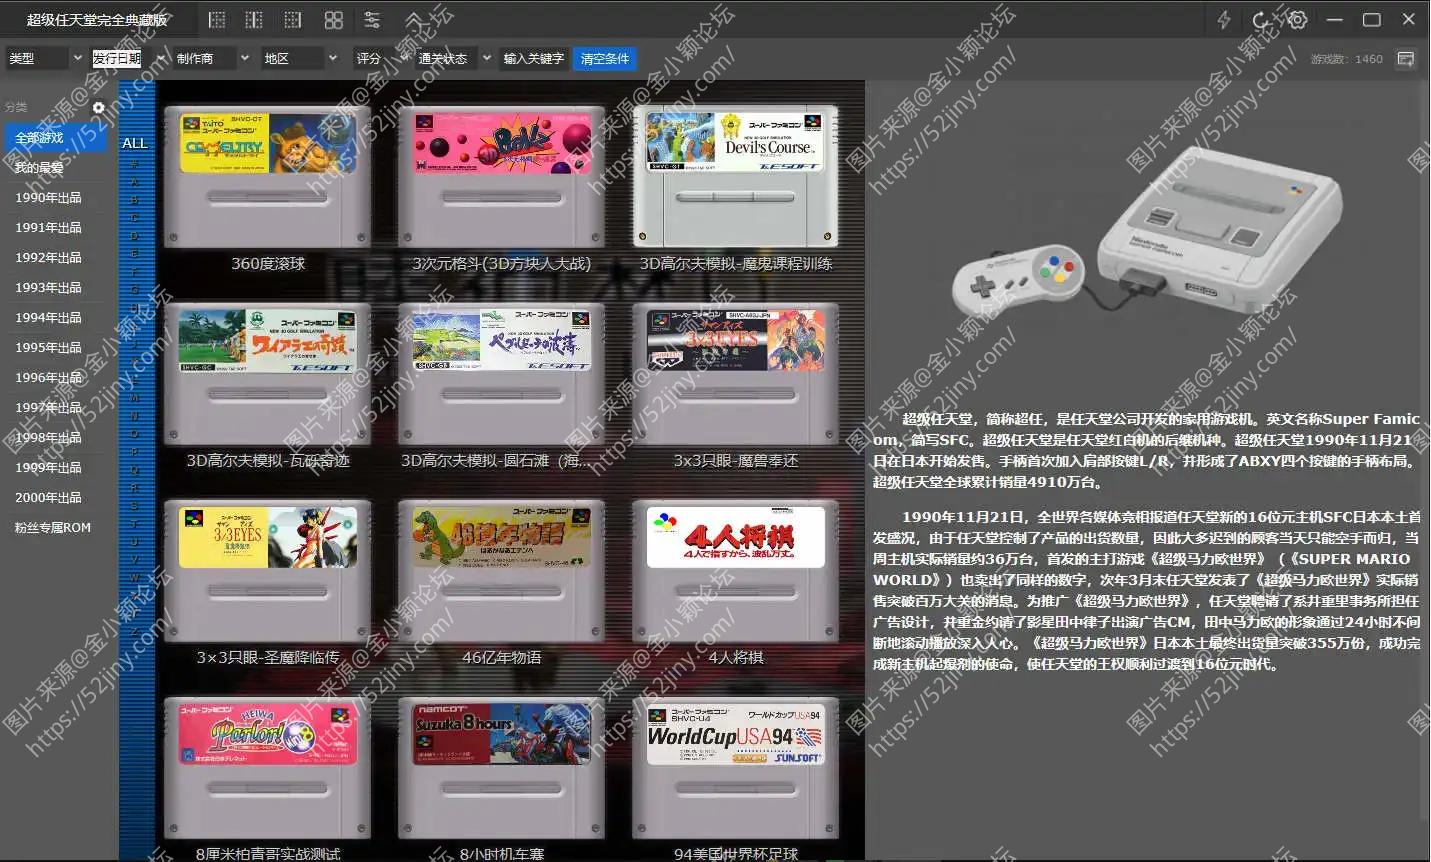Click the gear icon next to 分类
1431x862 pixels.
(x=97, y=107)
